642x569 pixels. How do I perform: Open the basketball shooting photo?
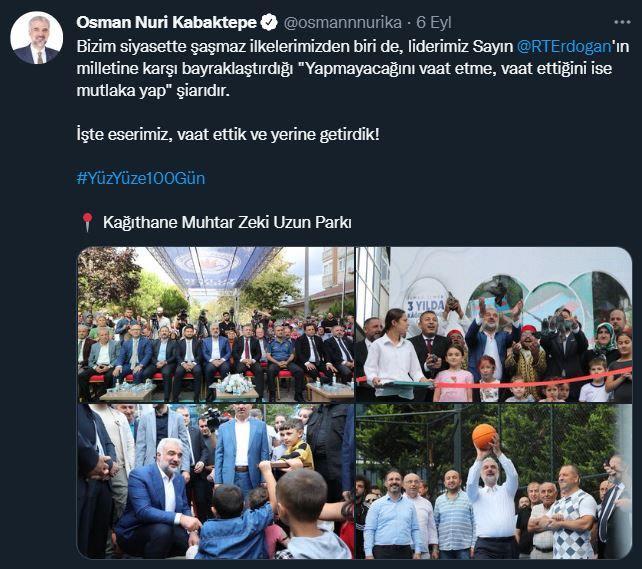[494, 481]
